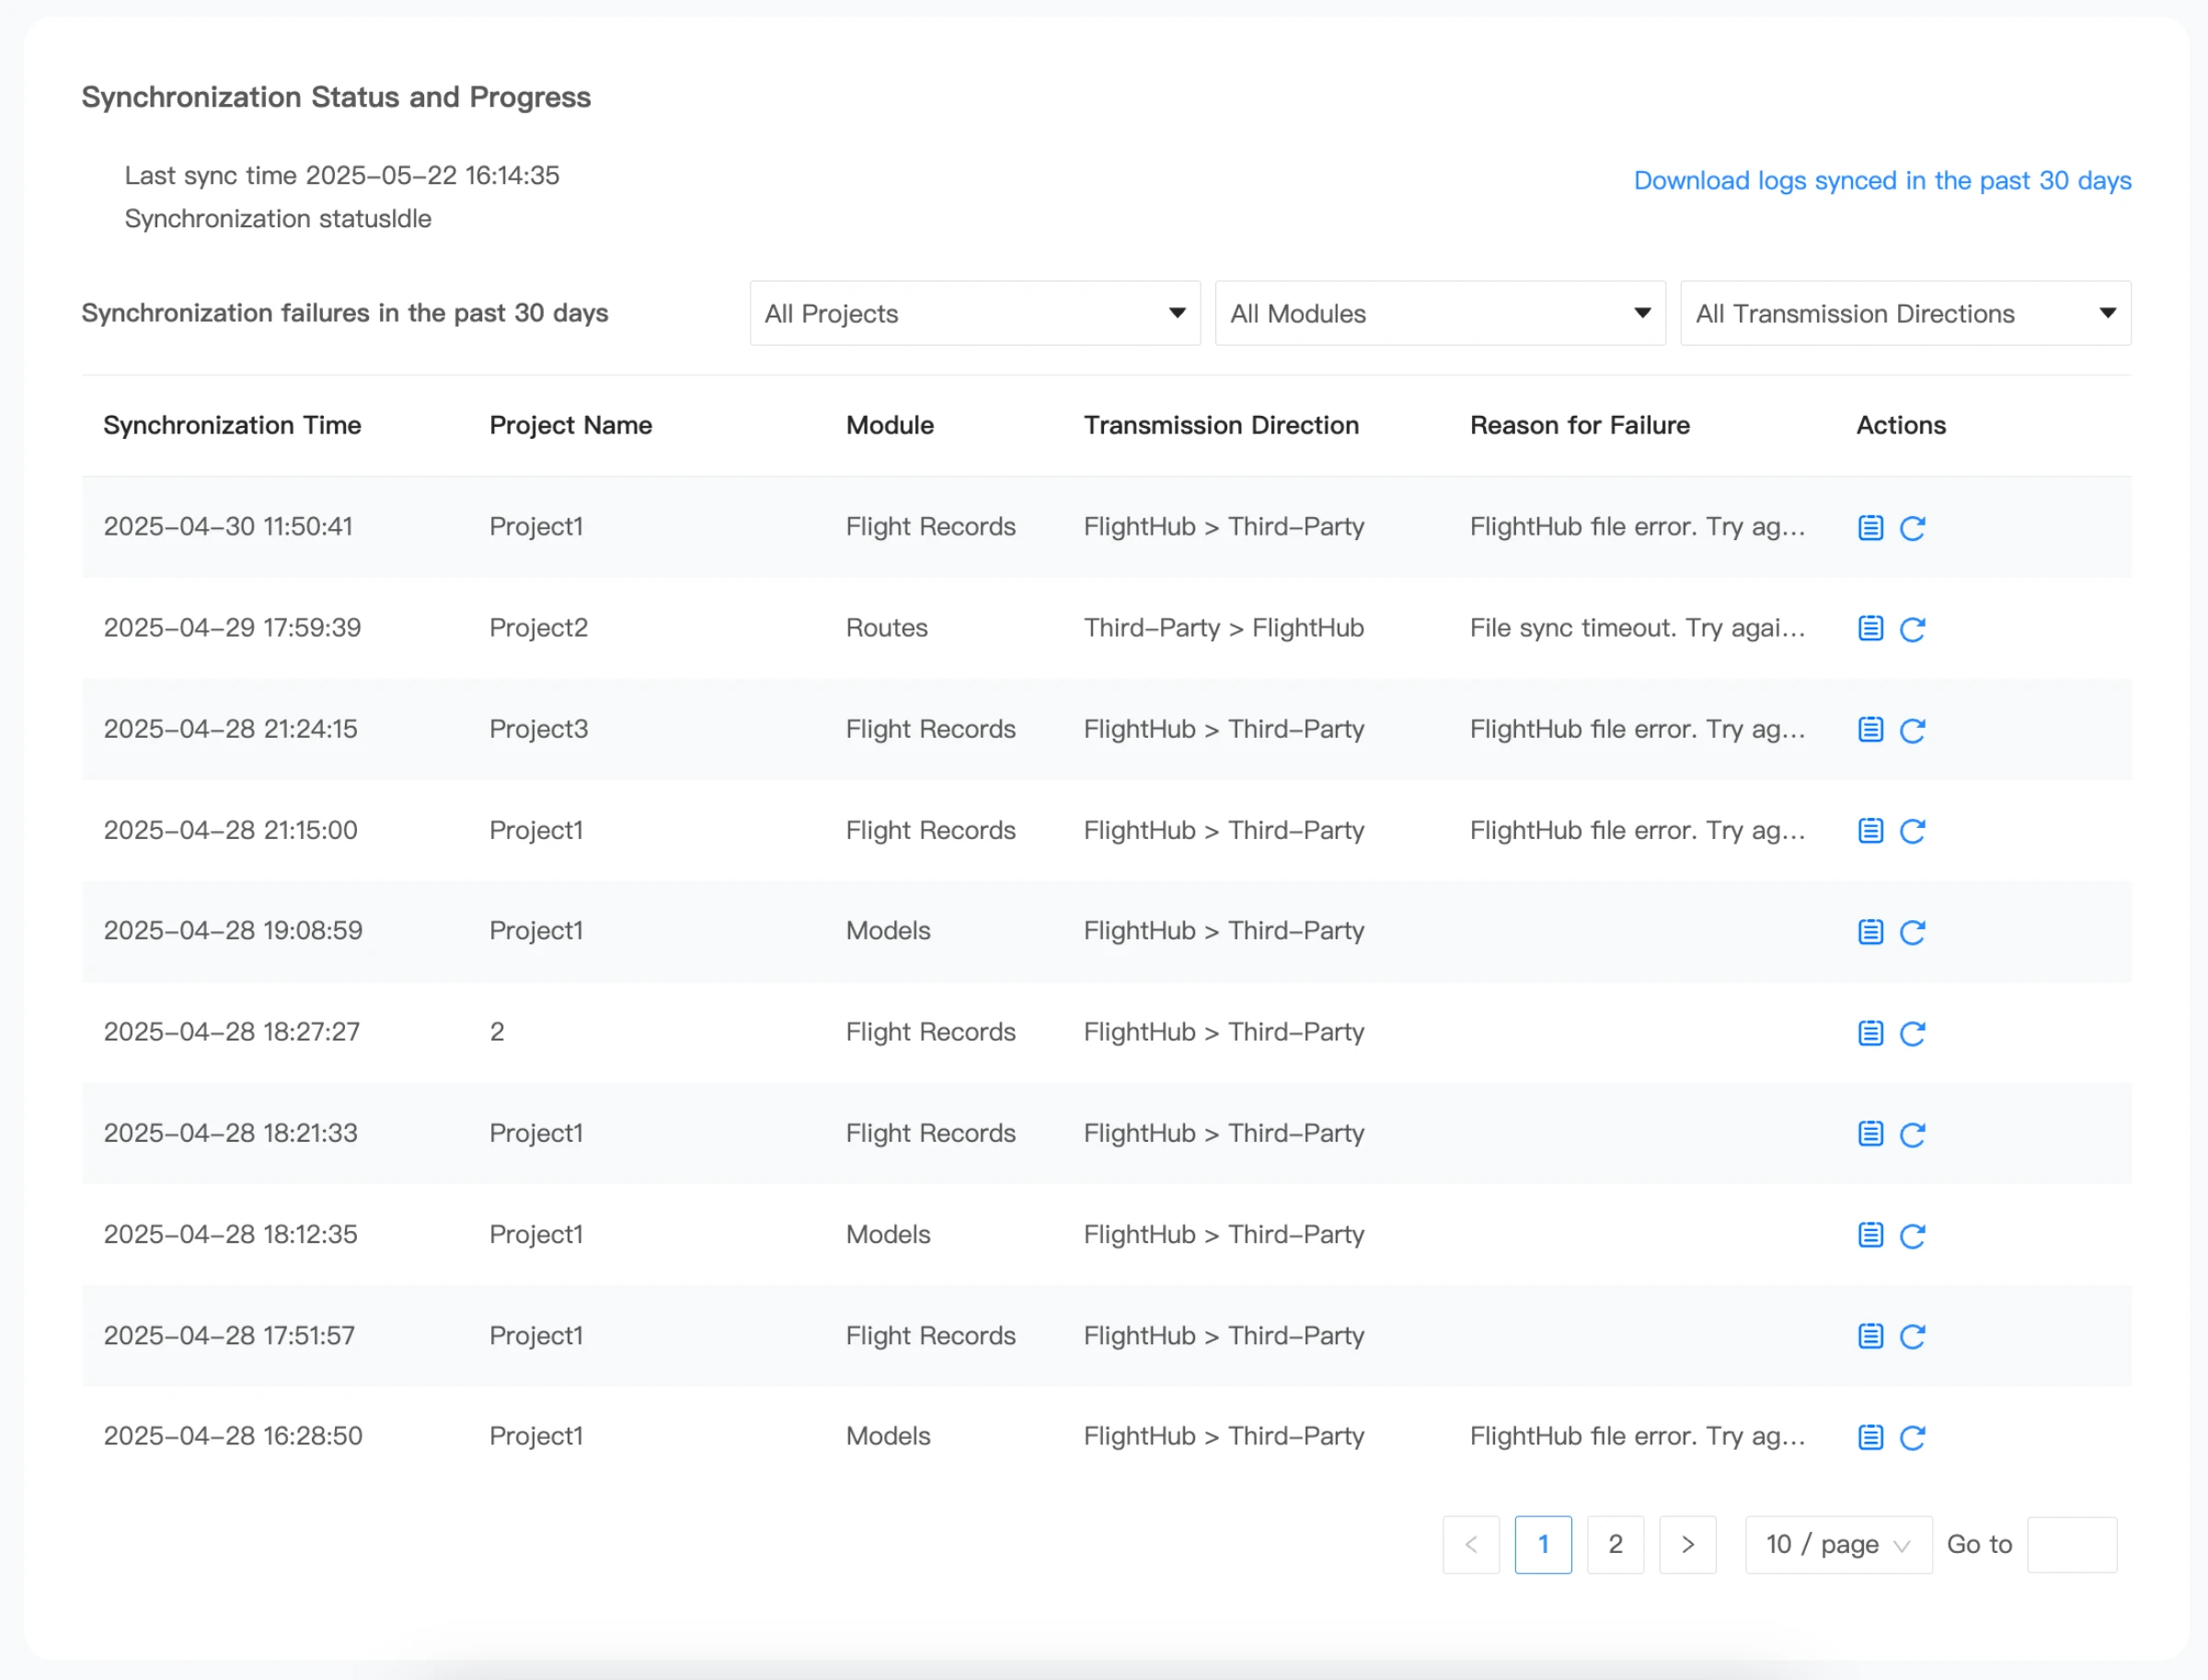Click the Transmission Direction column header
This screenshot has height=1680, width=2208.
click(1221, 425)
